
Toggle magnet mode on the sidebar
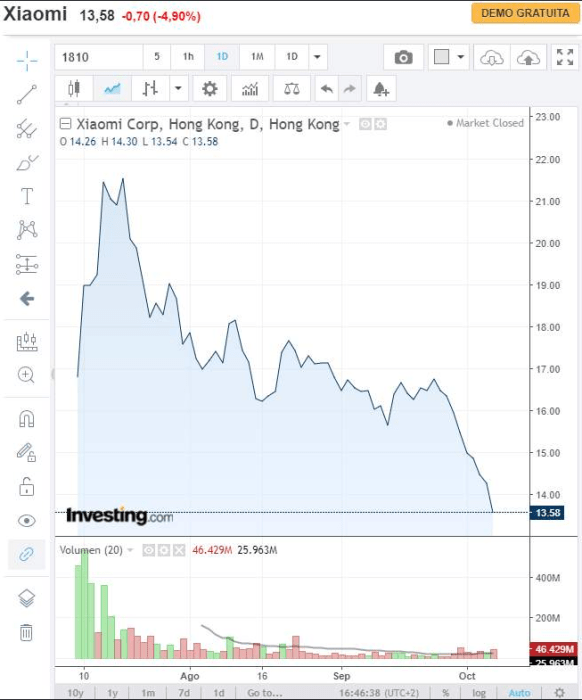pos(26,419)
